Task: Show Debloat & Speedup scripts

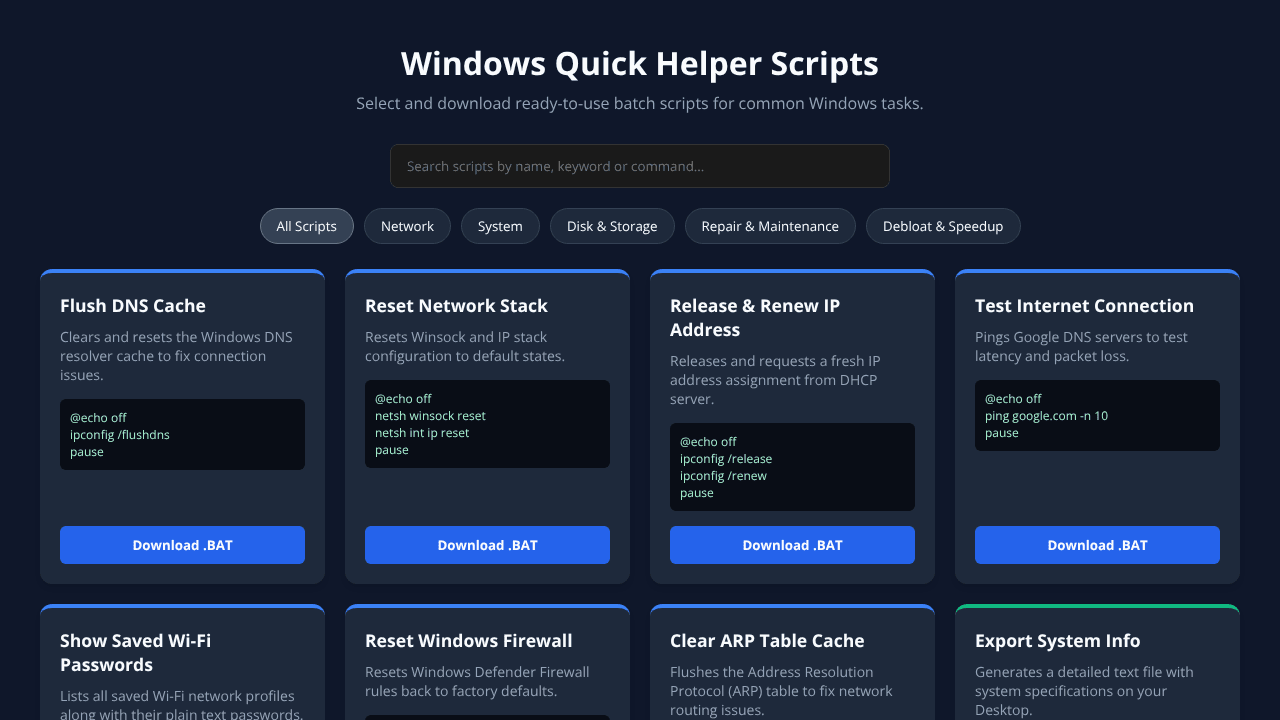Action: click(x=943, y=226)
